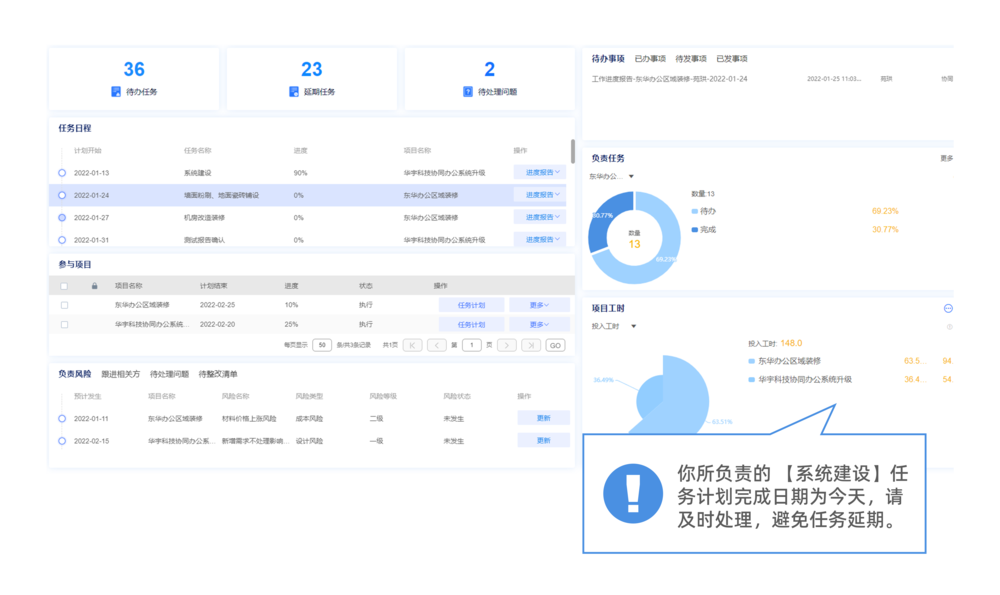Click the 完成 legend color swatch
1000x595 pixels.
point(695,230)
